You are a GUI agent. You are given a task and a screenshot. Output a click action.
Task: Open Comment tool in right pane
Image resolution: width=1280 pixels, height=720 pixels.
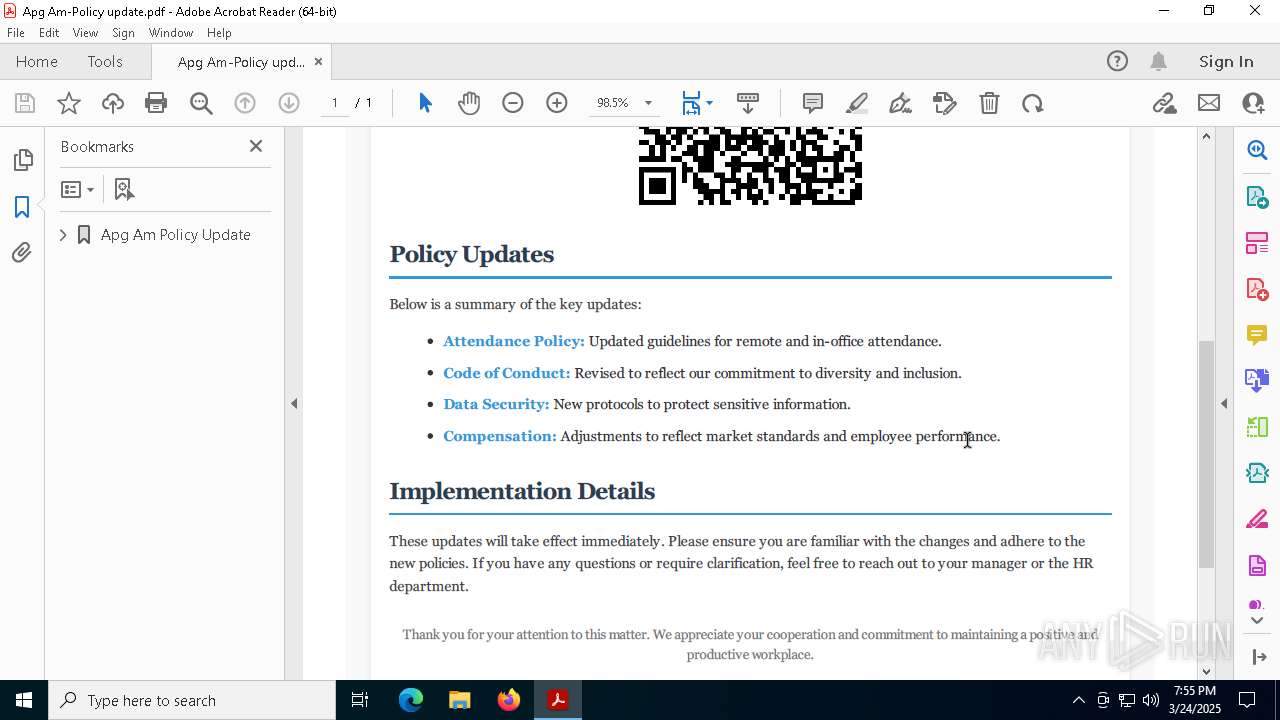point(1257,335)
